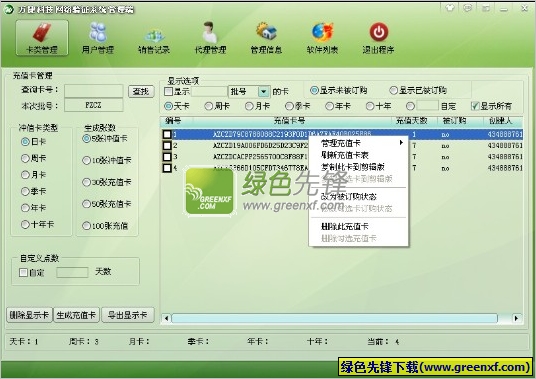Click the 天数 custom days input field

click(x=72, y=272)
